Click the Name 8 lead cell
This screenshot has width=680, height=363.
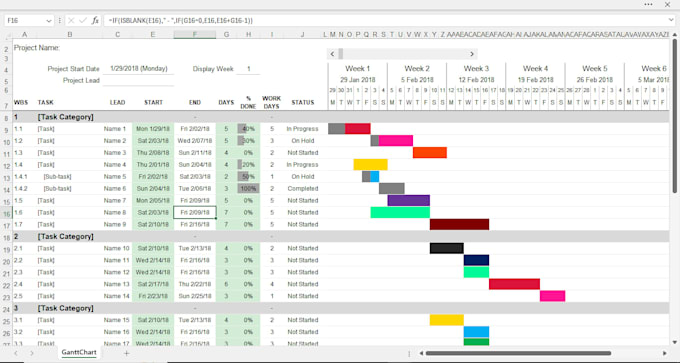click(115, 213)
